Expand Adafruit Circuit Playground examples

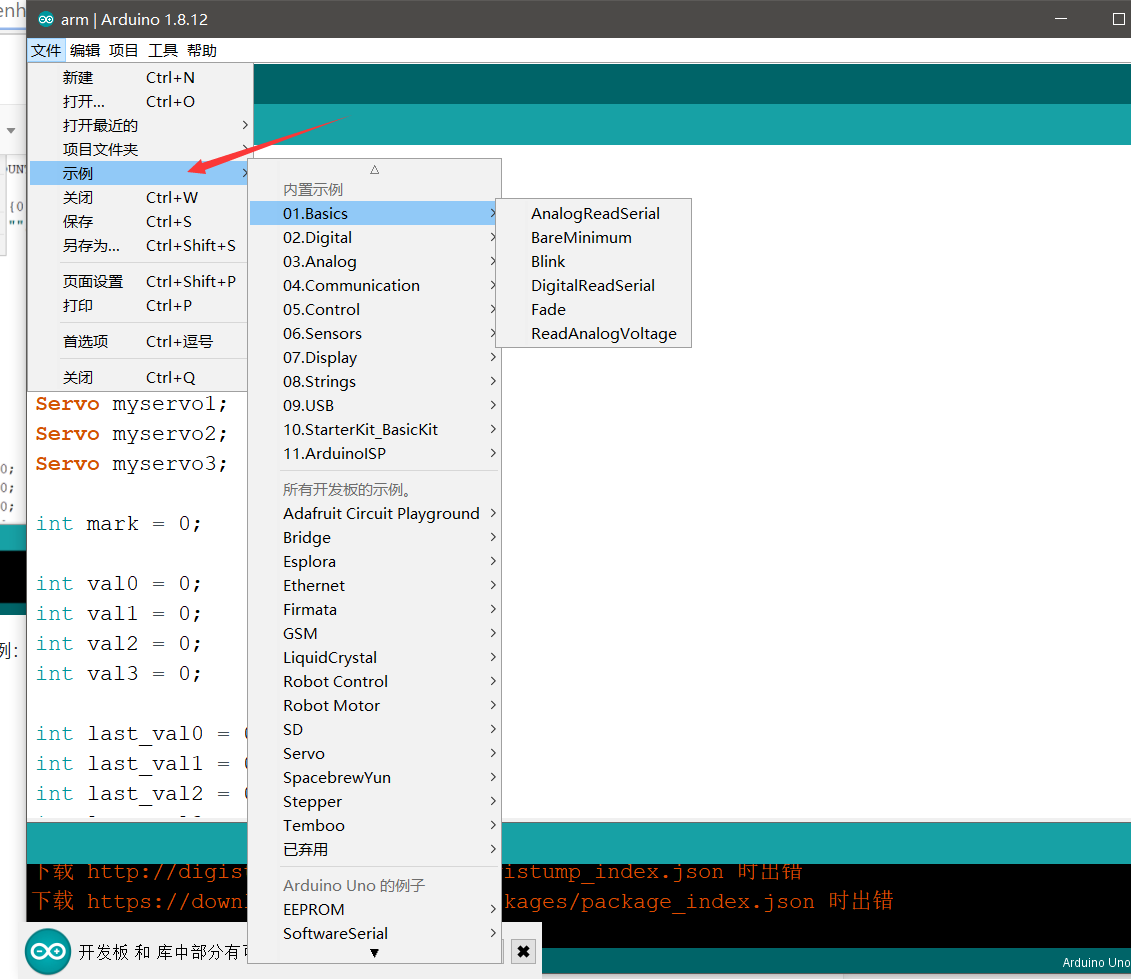pos(374,514)
